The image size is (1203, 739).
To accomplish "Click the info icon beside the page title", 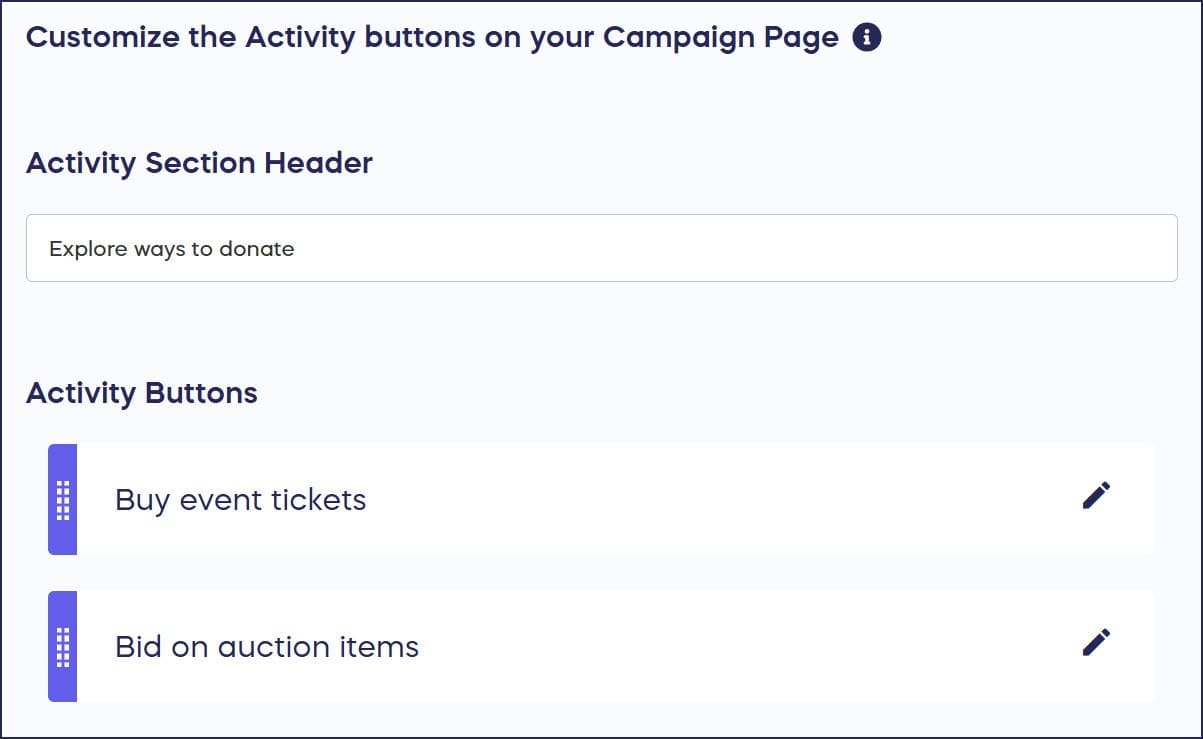I will (866, 38).
